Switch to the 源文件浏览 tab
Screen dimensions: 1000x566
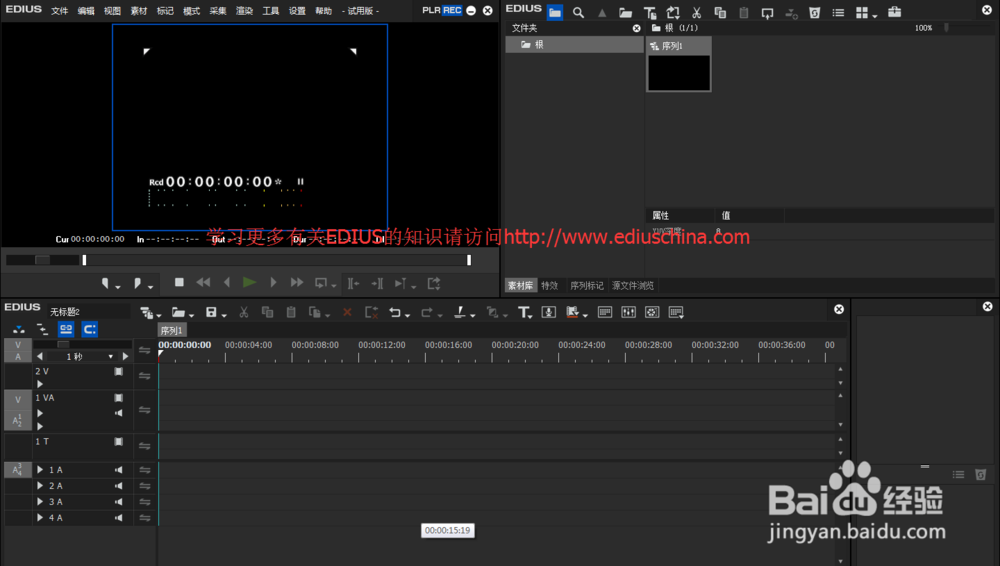pyautogui.click(x=633, y=285)
